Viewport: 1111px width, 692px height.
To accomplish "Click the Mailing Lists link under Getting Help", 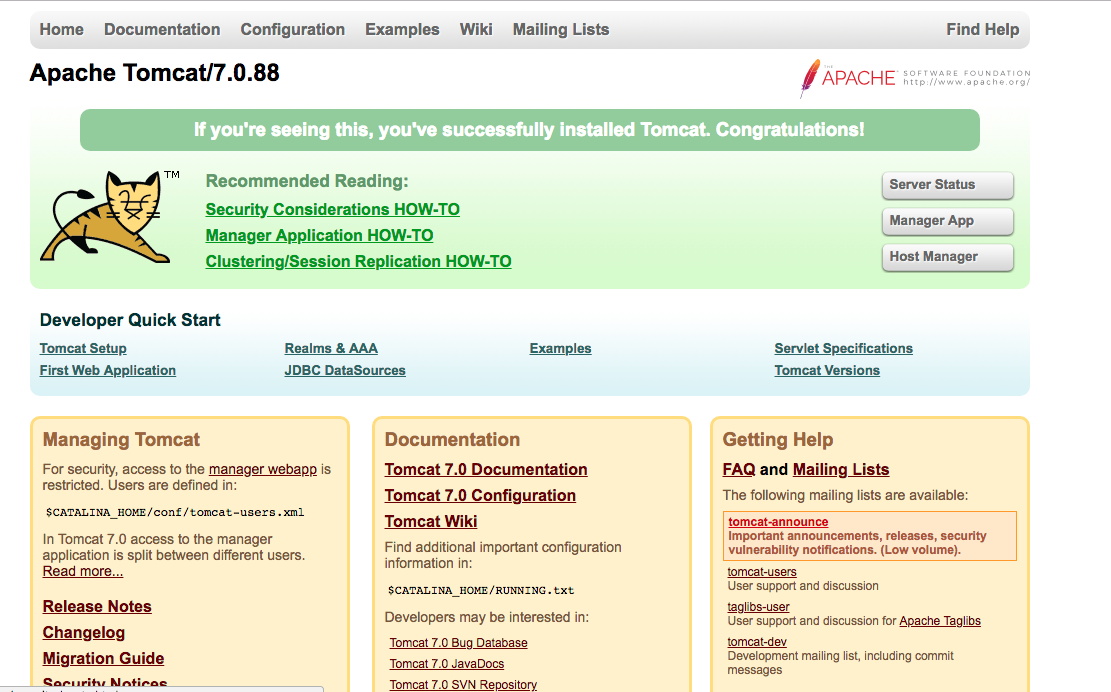I will [841, 470].
